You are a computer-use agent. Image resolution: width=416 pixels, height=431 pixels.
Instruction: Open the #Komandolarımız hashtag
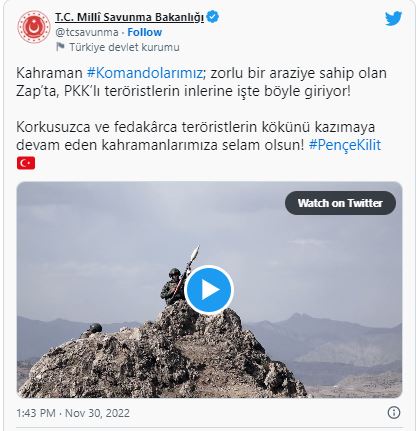coord(145,73)
